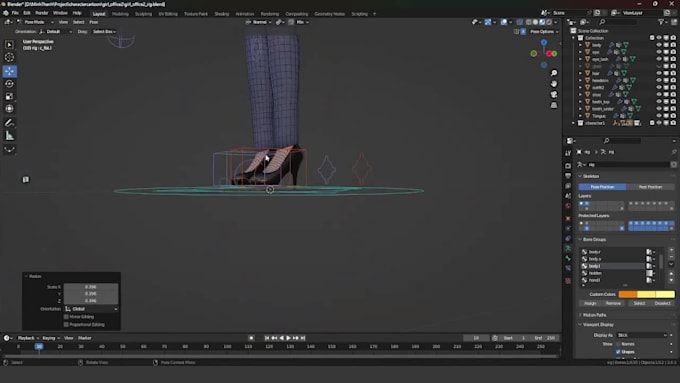Click the Select bone group button

click(x=639, y=303)
